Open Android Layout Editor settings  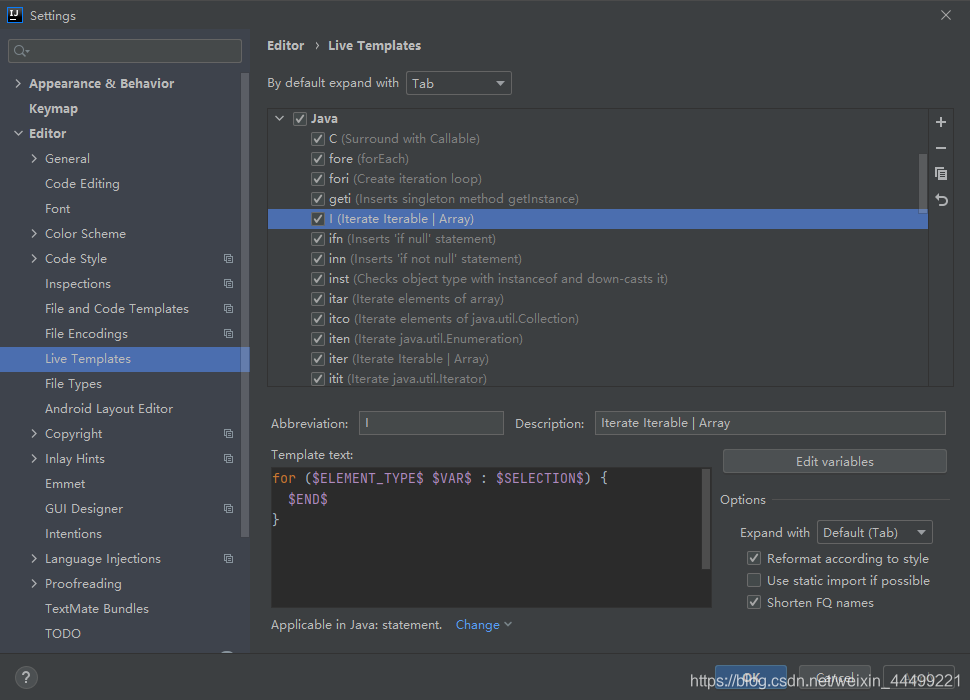(x=109, y=409)
